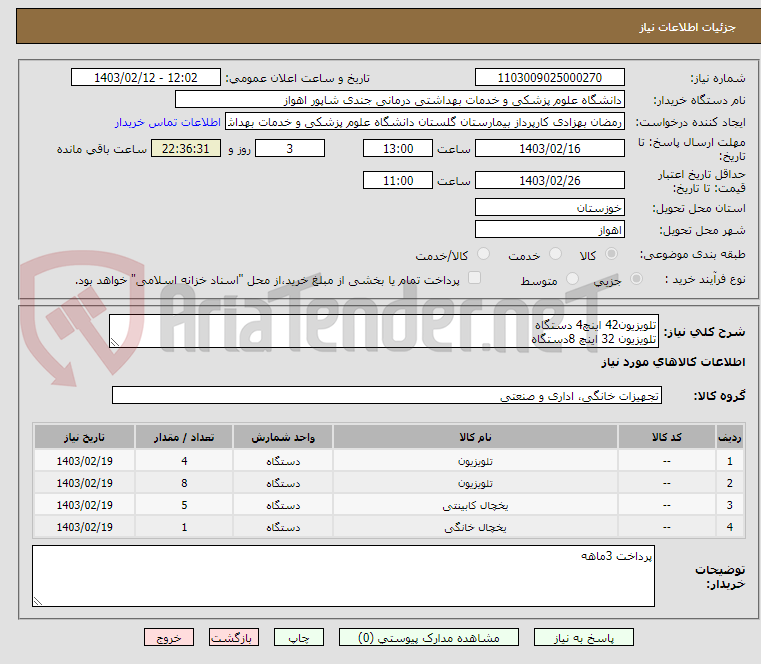This screenshot has height=664, width=761.
Task: Click the validity time field 11:00
Action: coord(397,181)
